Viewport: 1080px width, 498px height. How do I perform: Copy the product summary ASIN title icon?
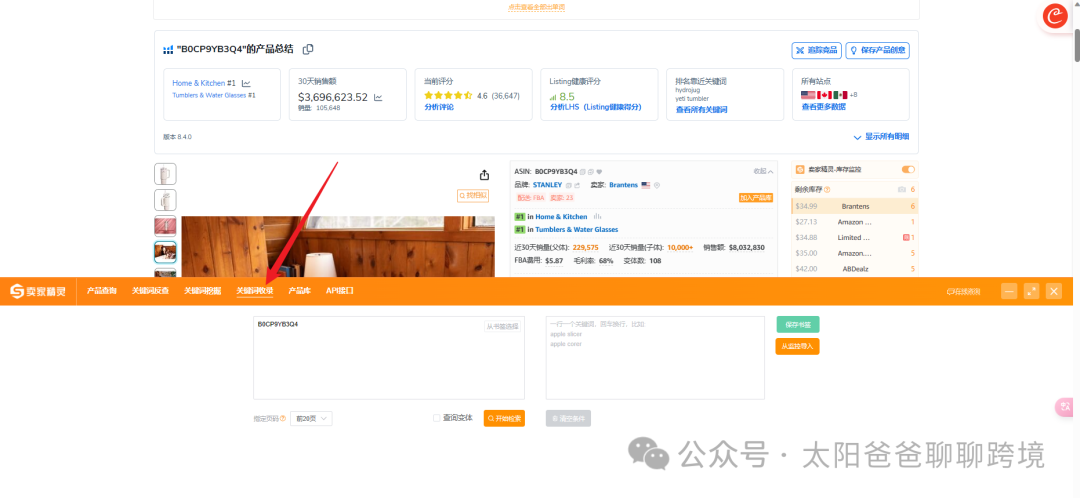click(309, 49)
